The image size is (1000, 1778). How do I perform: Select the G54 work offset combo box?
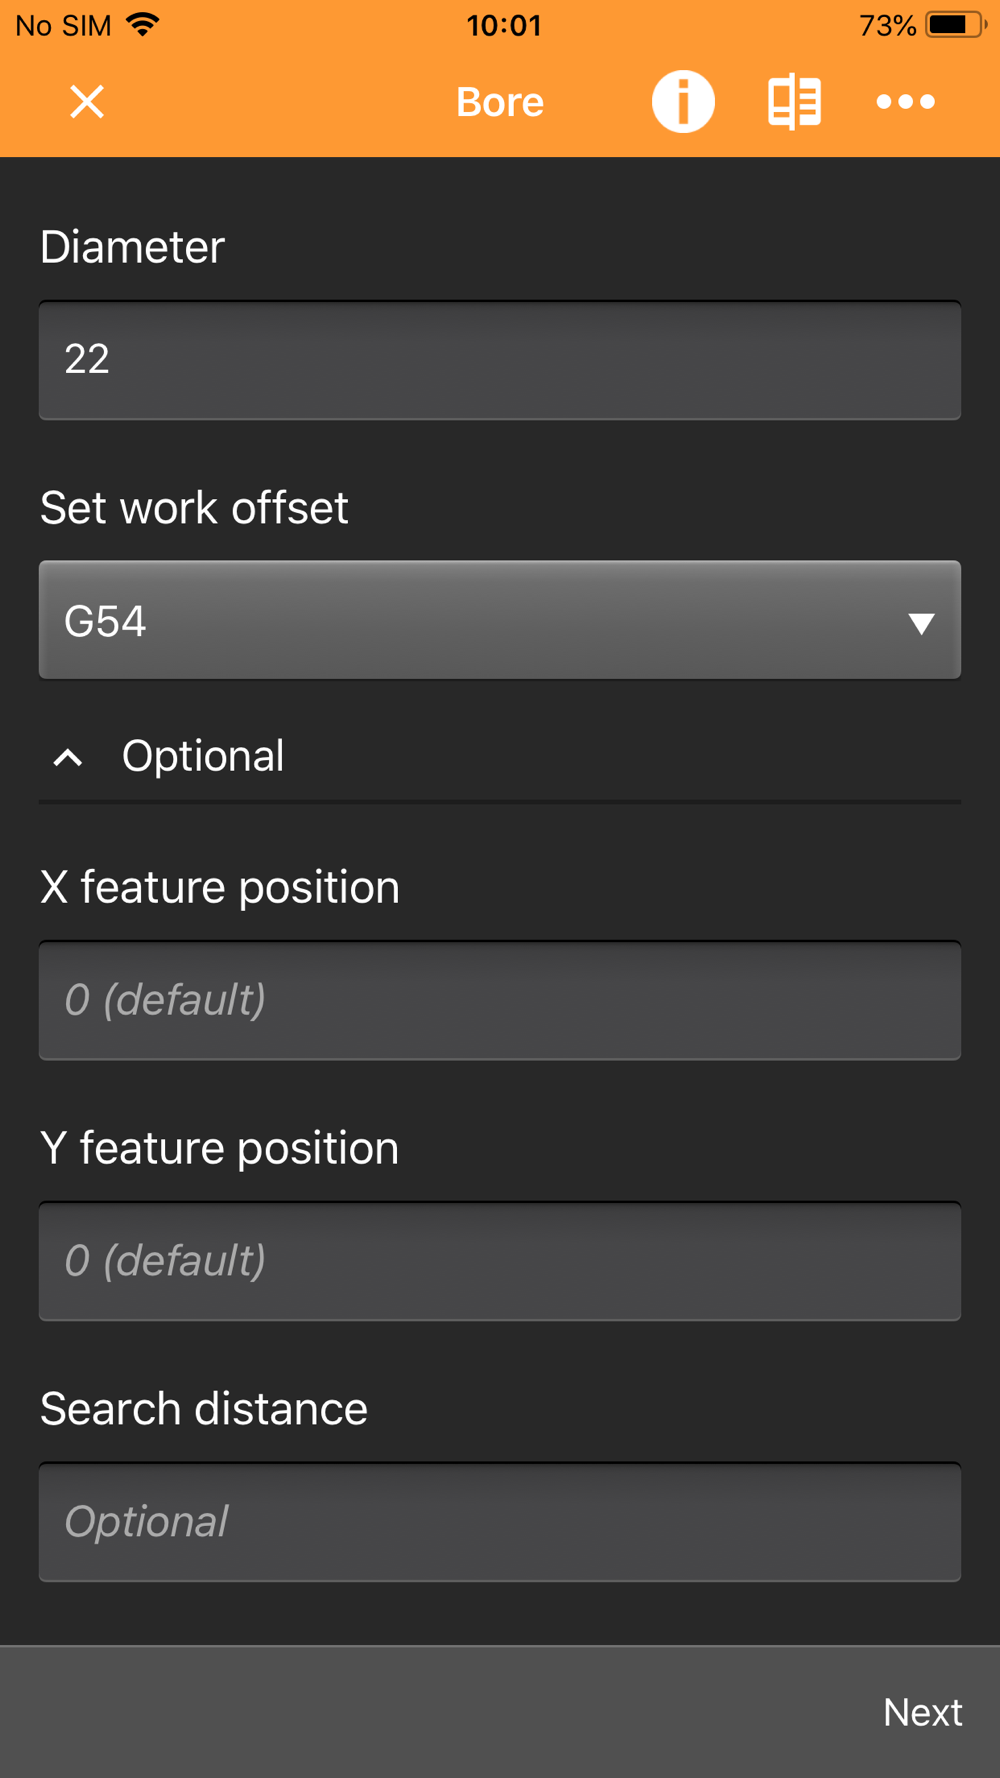coord(500,620)
